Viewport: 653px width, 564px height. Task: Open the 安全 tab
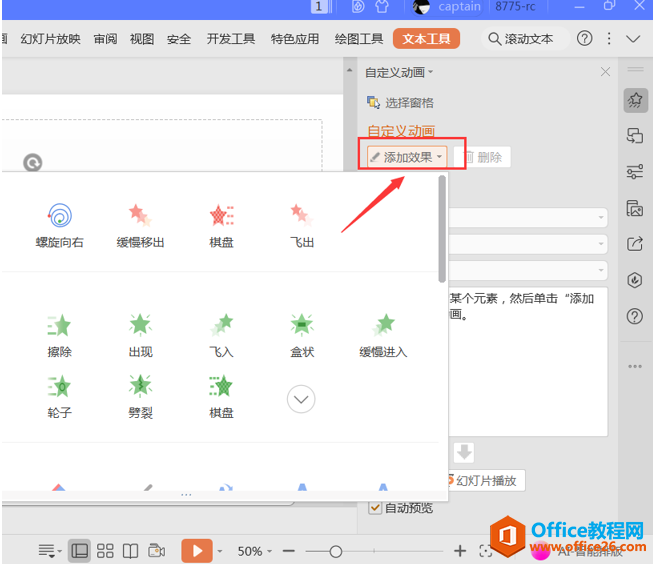[x=179, y=39]
